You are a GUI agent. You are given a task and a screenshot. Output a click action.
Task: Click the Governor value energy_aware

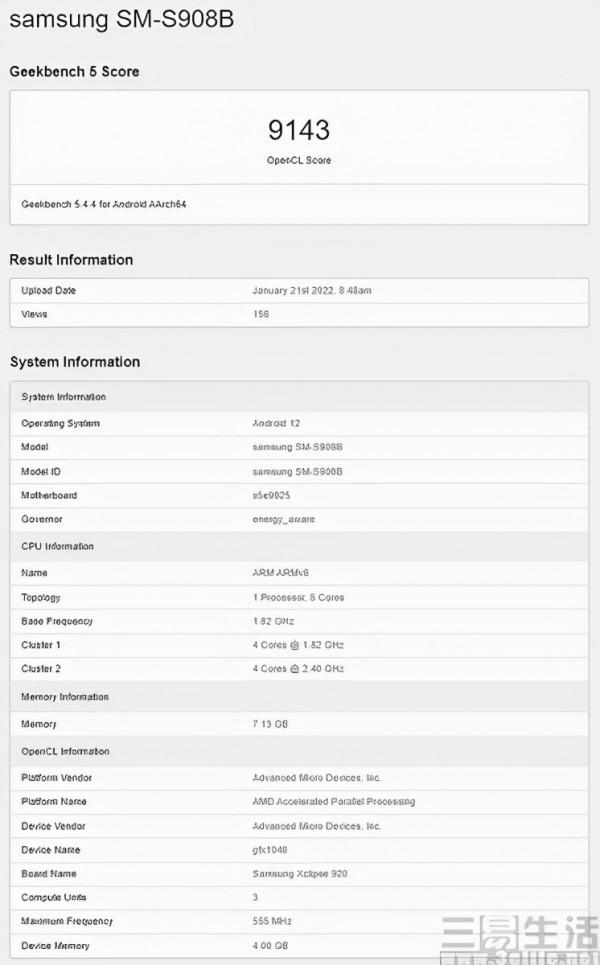[x=285, y=519]
